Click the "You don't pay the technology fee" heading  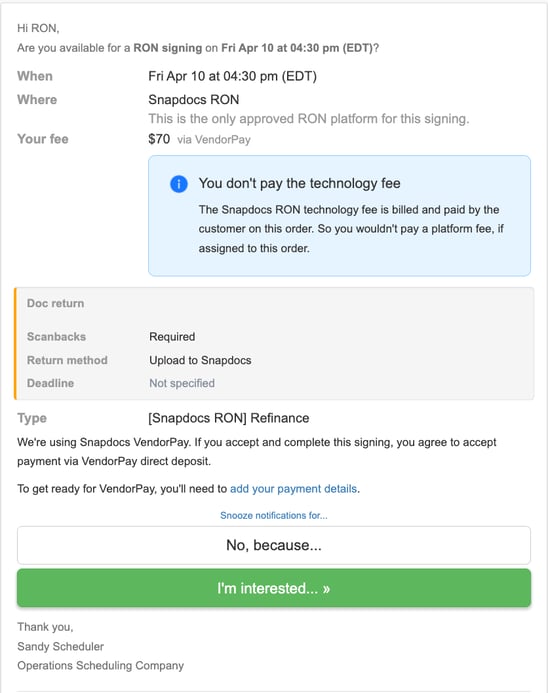click(x=299, y=183)
